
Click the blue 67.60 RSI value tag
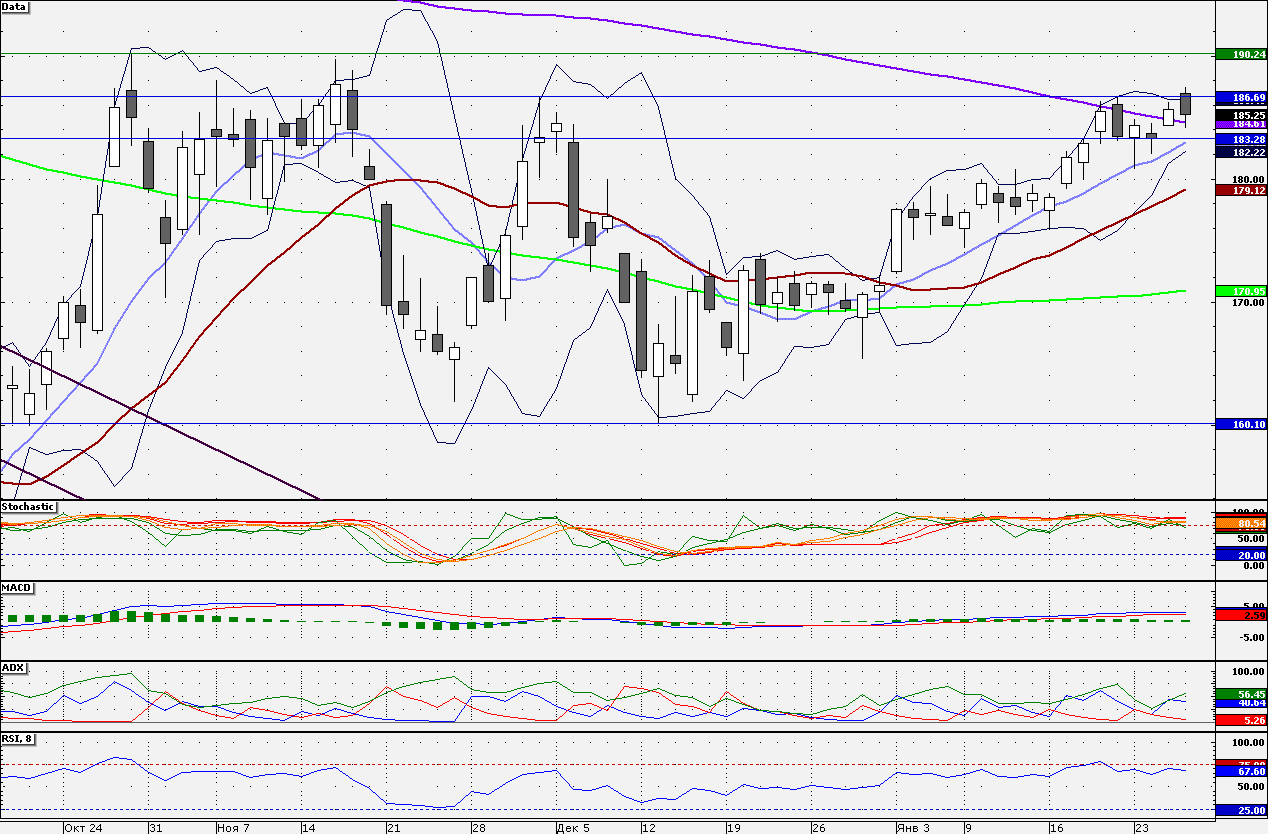1241,771
